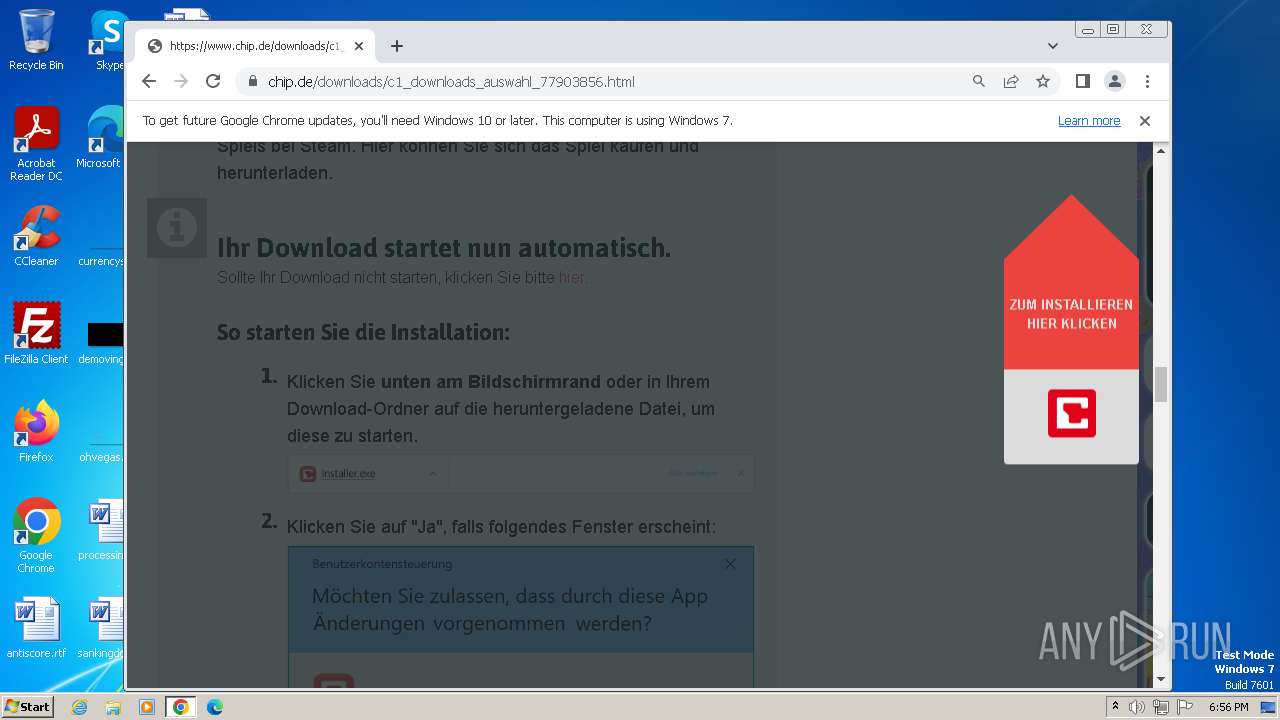Click the info icon beside download heading
The image size is (1280, 720).
[177, 228]
